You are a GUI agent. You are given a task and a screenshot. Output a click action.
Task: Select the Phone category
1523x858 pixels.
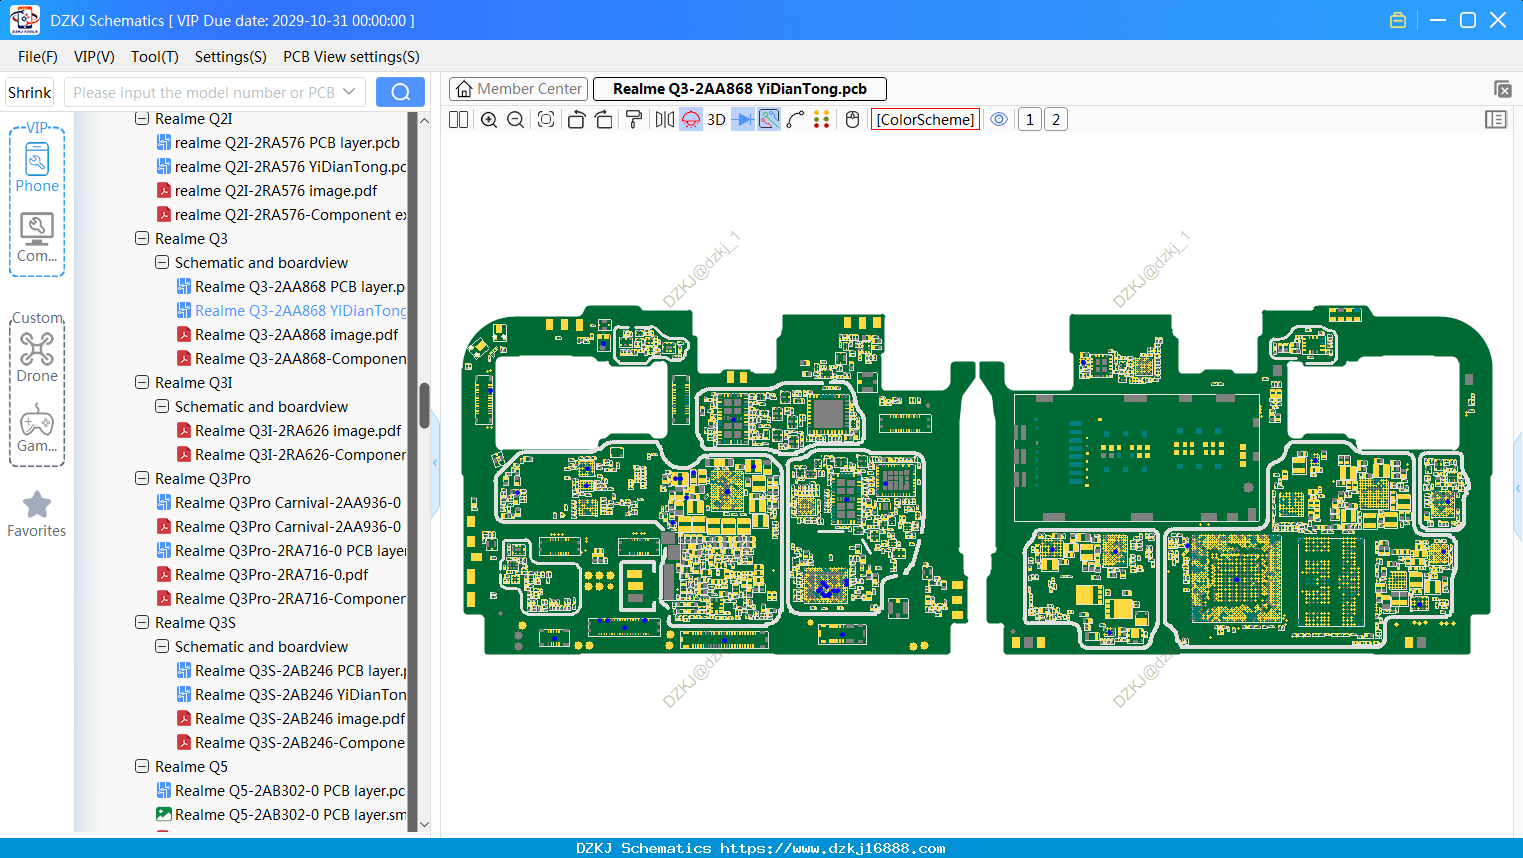pyautogui.click(x=37, y=167)
